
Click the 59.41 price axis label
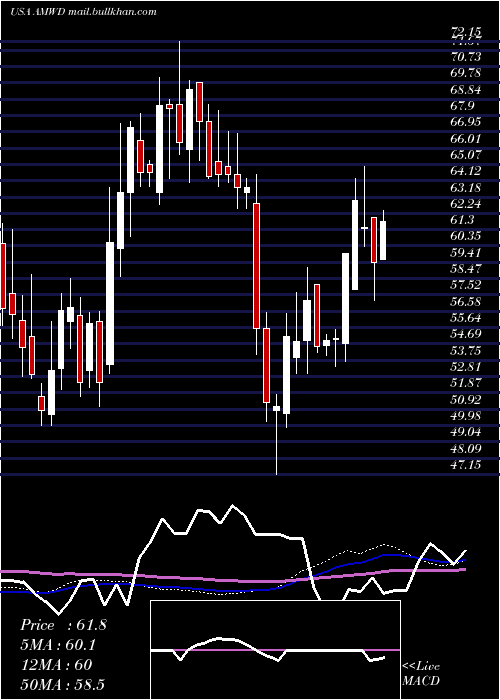click(466, 253)
